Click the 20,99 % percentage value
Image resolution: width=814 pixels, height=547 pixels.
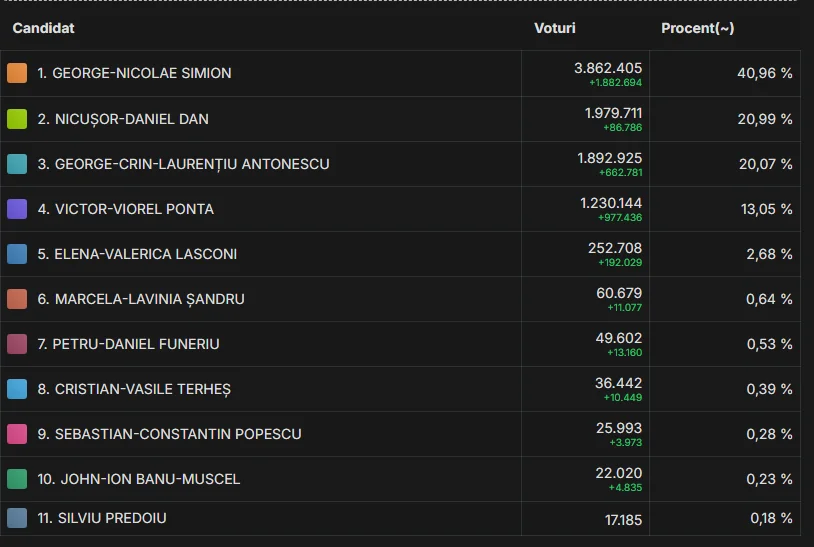tap(765, 119)
